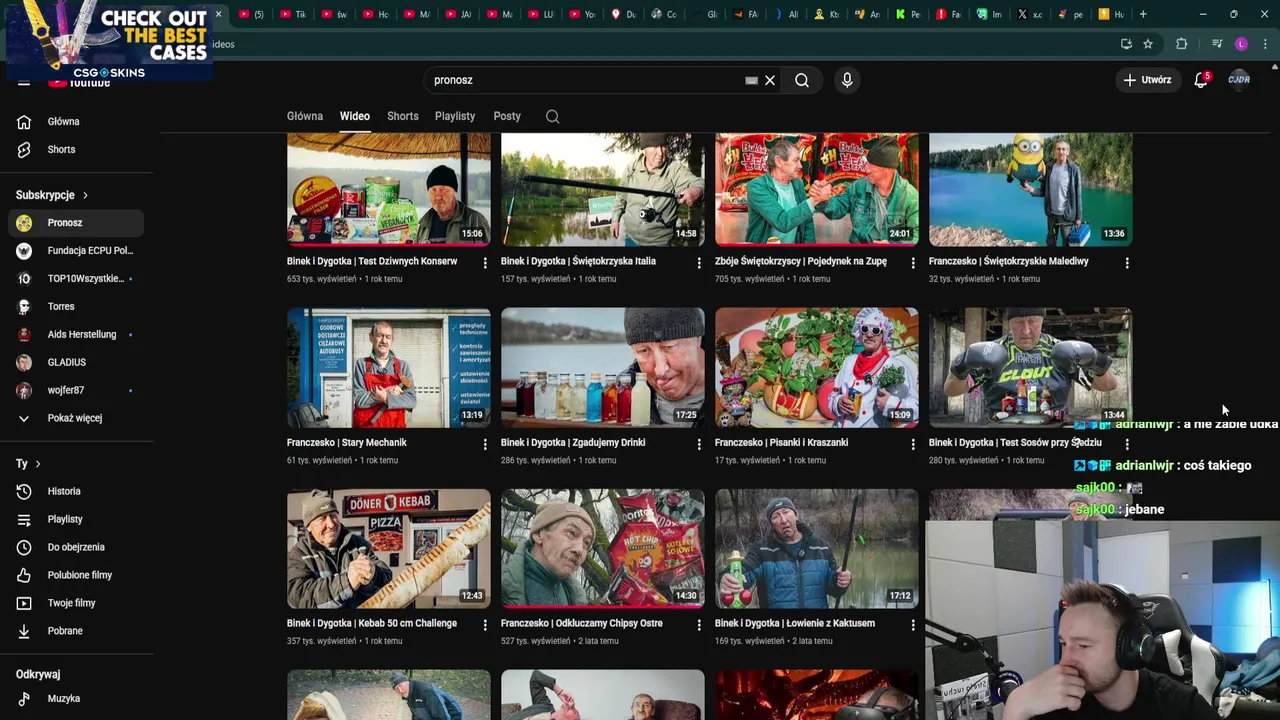Viewport: 1280px width, 720px height.
Task: Expand the Ty section
Action: pyautogui.click(x=28, y=464)
